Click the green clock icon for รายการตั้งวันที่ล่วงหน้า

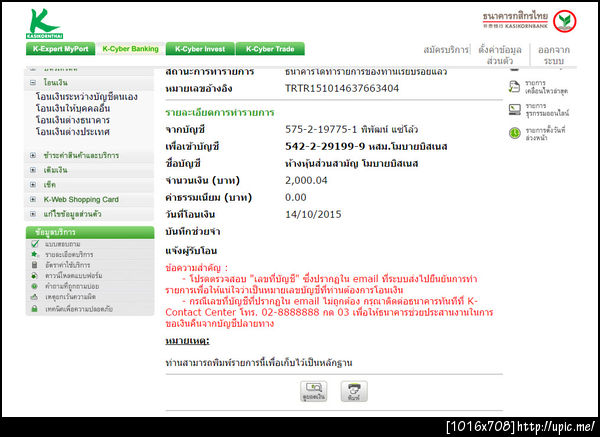(515, 133)
